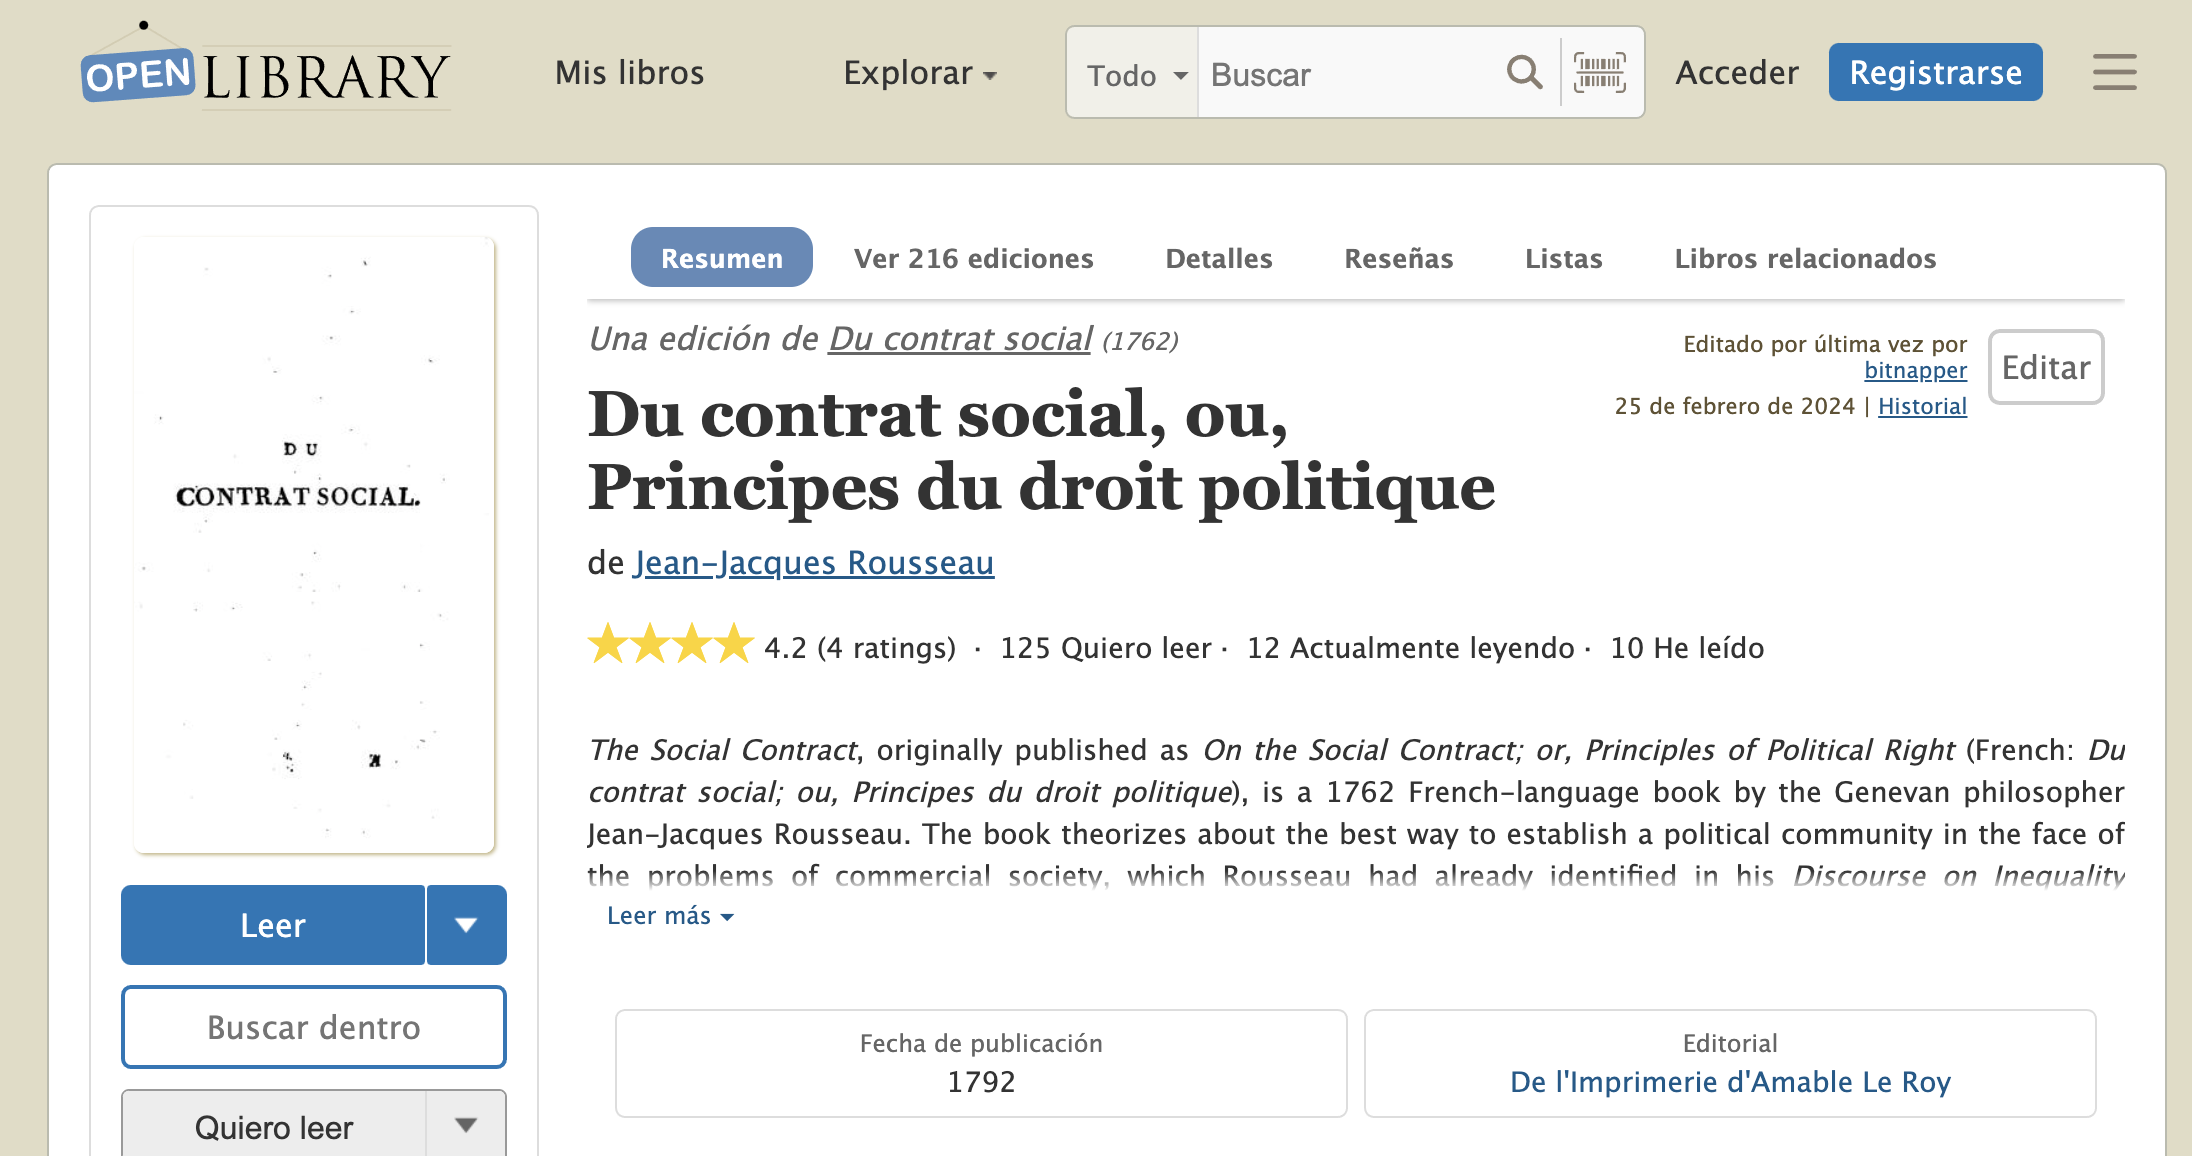Open the bitnapper user link
2192x1156 pixels.
pos(1915,370)
